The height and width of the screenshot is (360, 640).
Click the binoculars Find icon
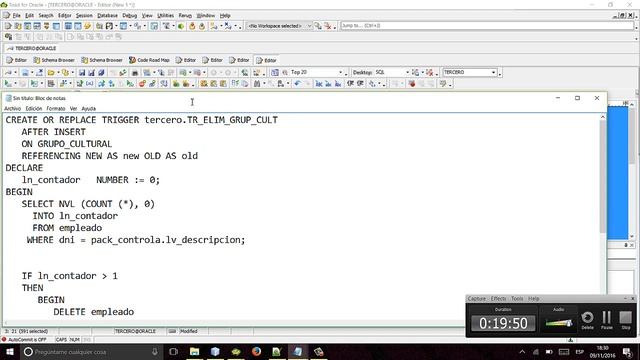(257, 84)
